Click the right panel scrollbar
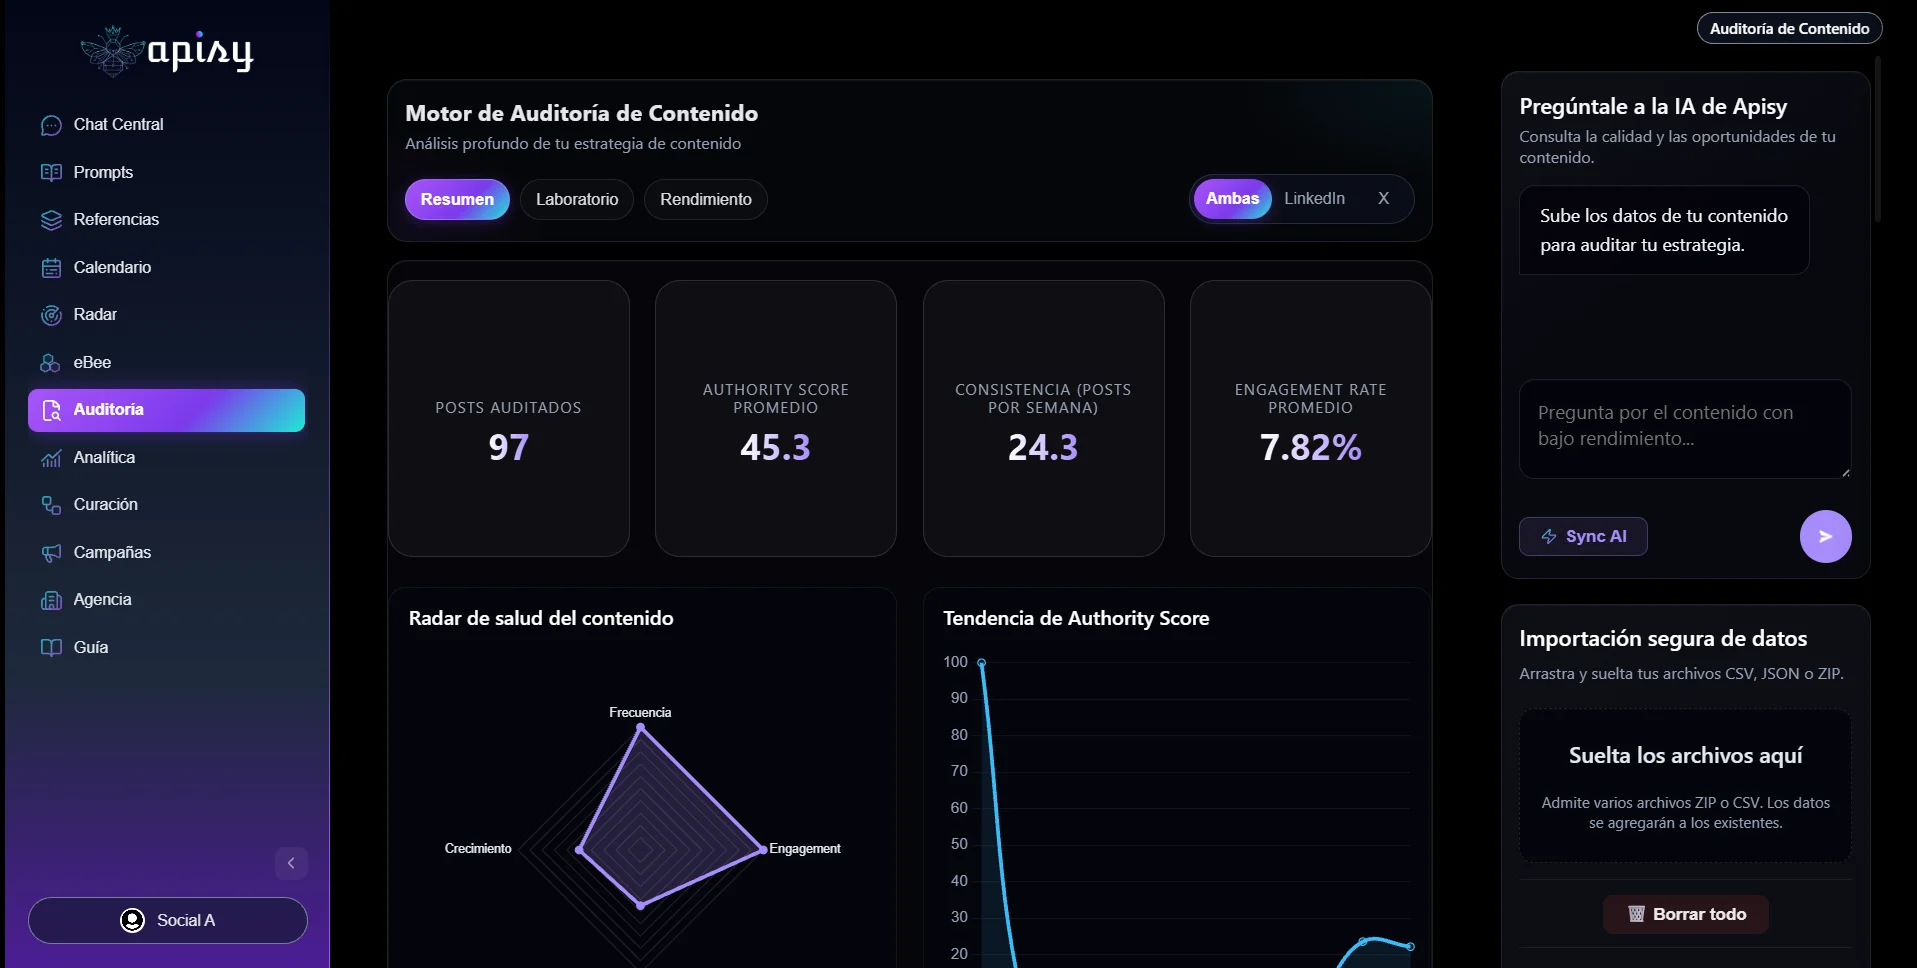The image size is (1917, 968). pyautogui.click(x=1878, y=140)
